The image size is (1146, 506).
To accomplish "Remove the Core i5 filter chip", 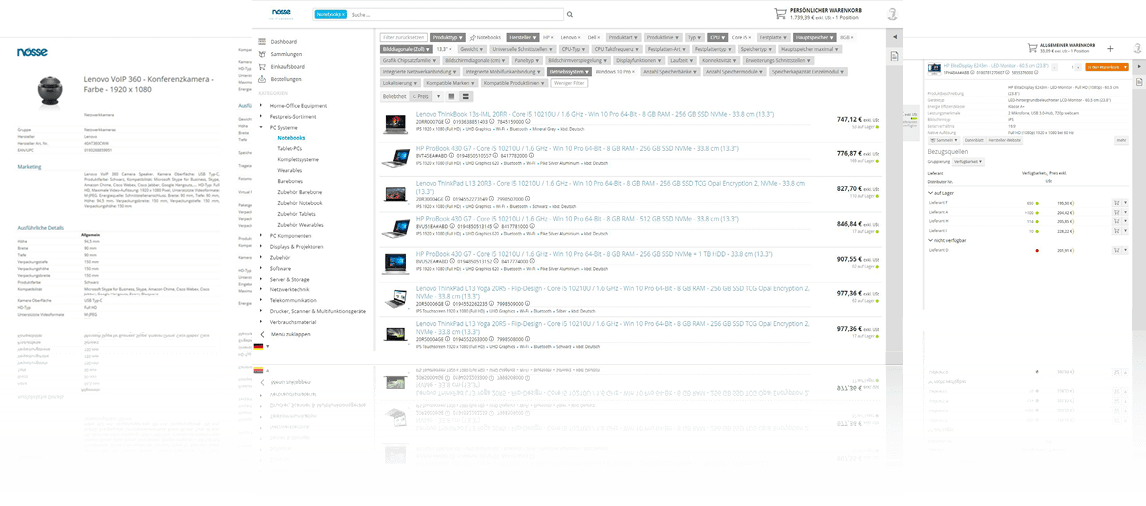I will click(x=752, y=37).
